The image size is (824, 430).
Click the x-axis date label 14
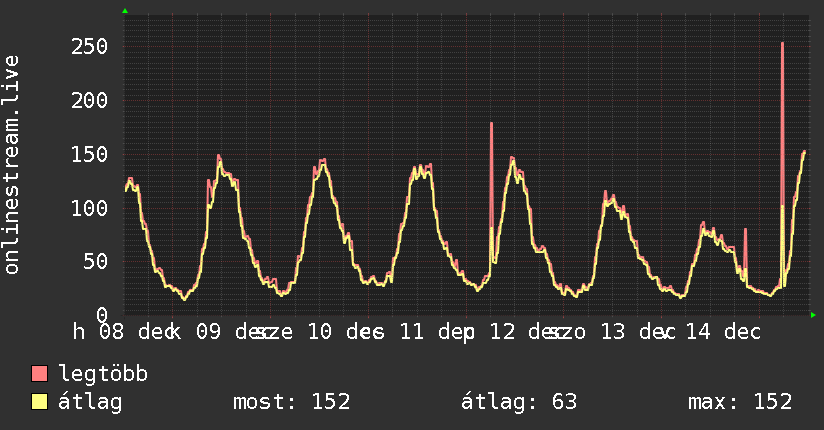pyautogui.click(x=698, y=332)
